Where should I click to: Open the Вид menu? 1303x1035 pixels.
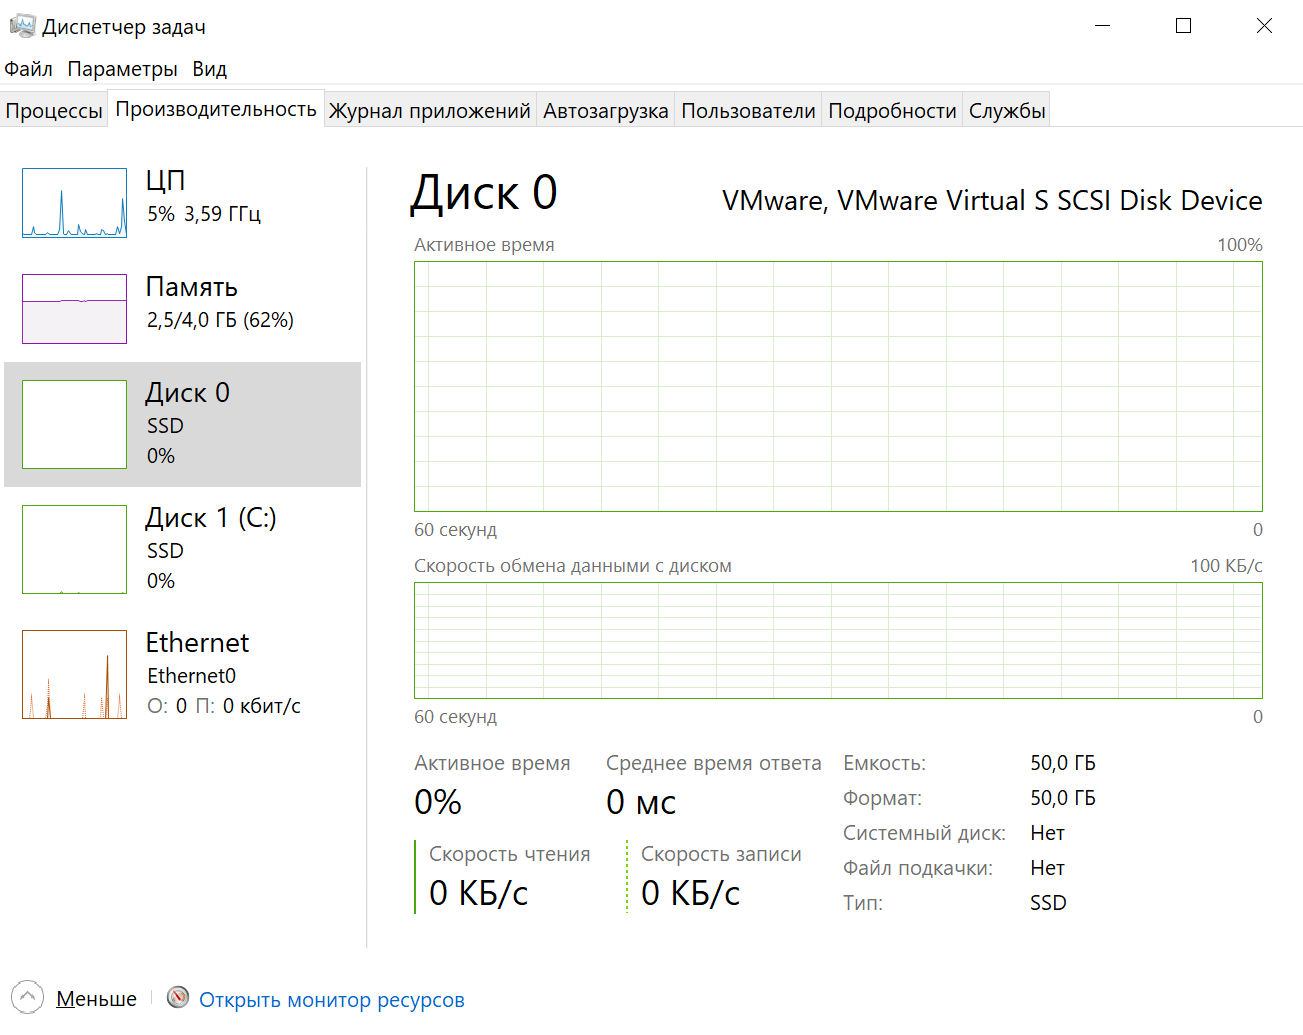[210, 69]
